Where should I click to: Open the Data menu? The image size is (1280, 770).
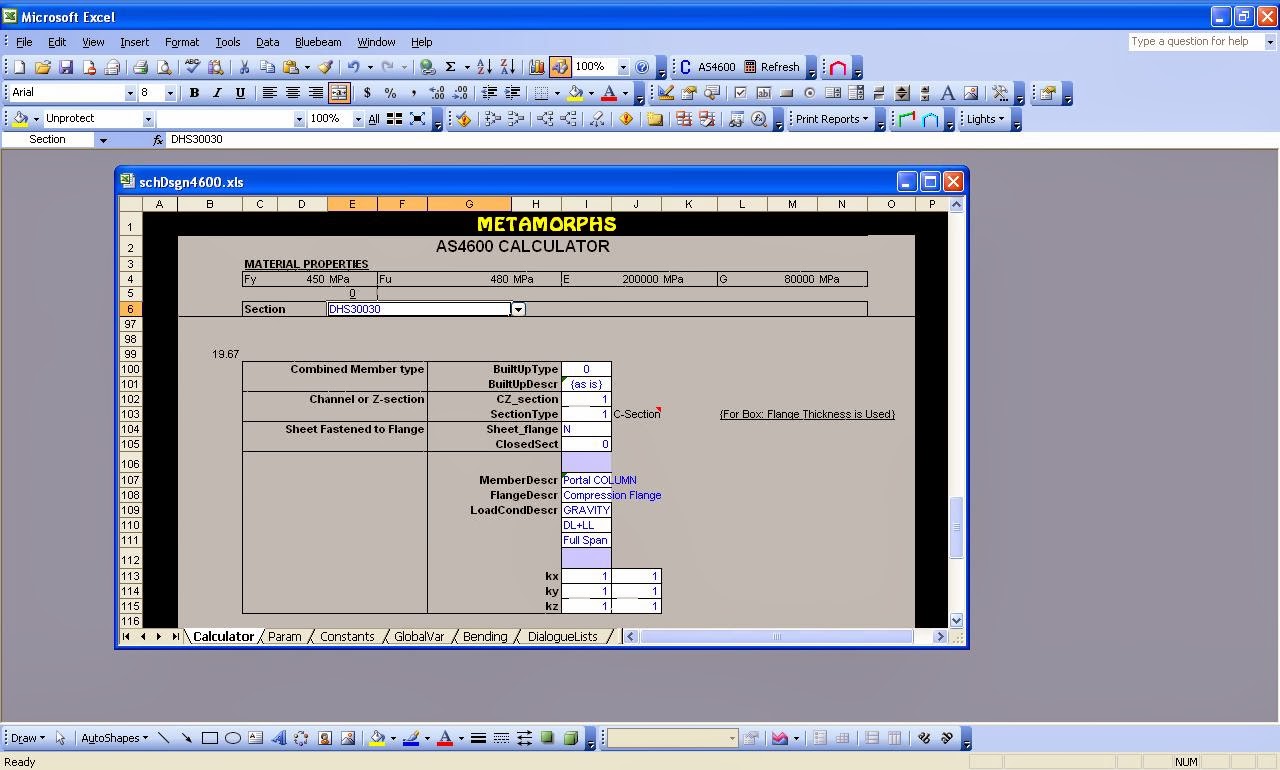(x=267, y=42)
